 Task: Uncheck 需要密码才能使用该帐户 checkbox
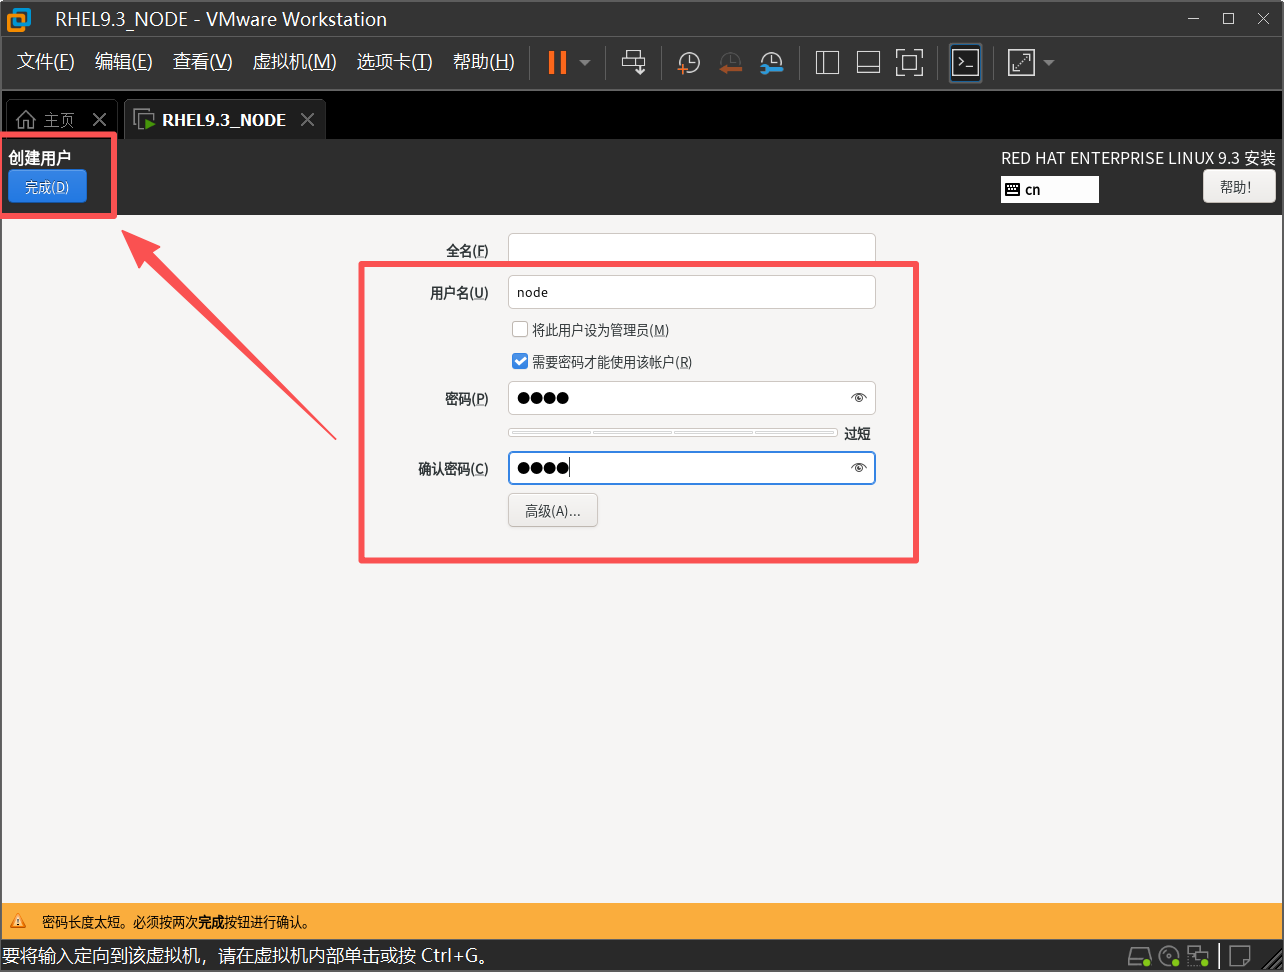tap(519, 361)
